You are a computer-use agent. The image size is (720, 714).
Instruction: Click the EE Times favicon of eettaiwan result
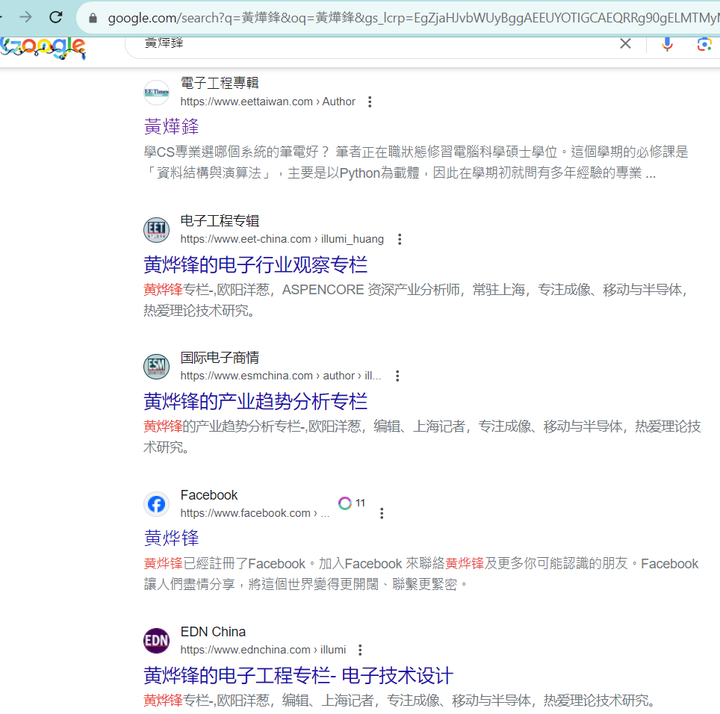[157, 92]
